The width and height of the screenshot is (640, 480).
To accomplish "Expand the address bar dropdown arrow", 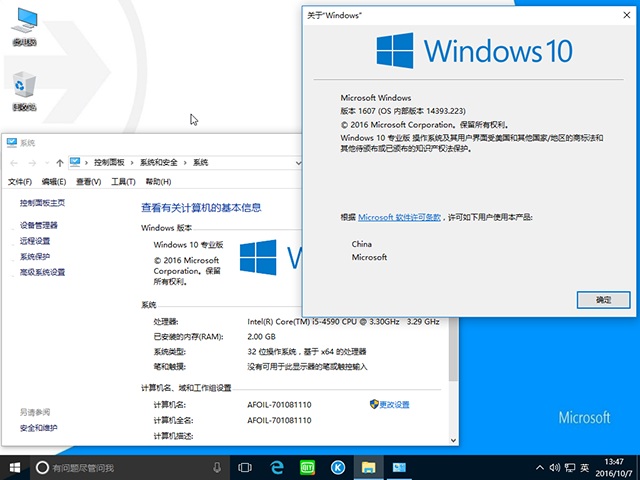I will [x=298, y=162].
